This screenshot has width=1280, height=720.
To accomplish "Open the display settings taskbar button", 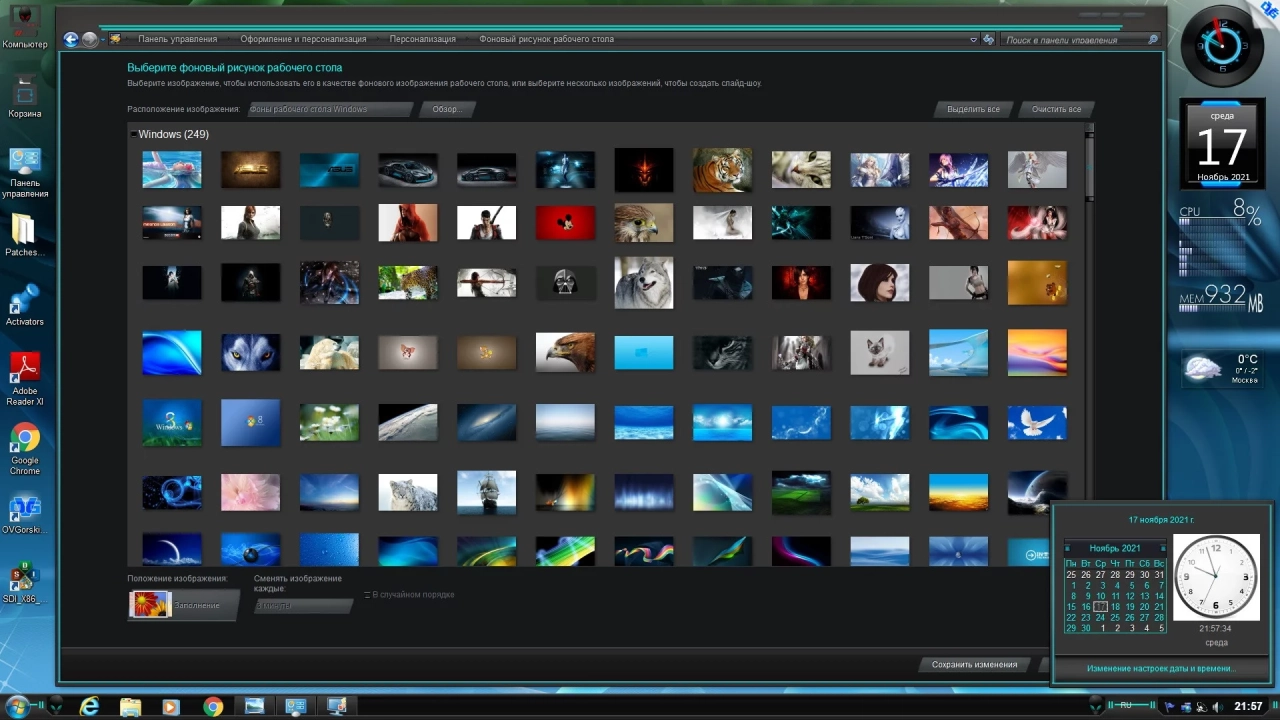I will (336, 706).
